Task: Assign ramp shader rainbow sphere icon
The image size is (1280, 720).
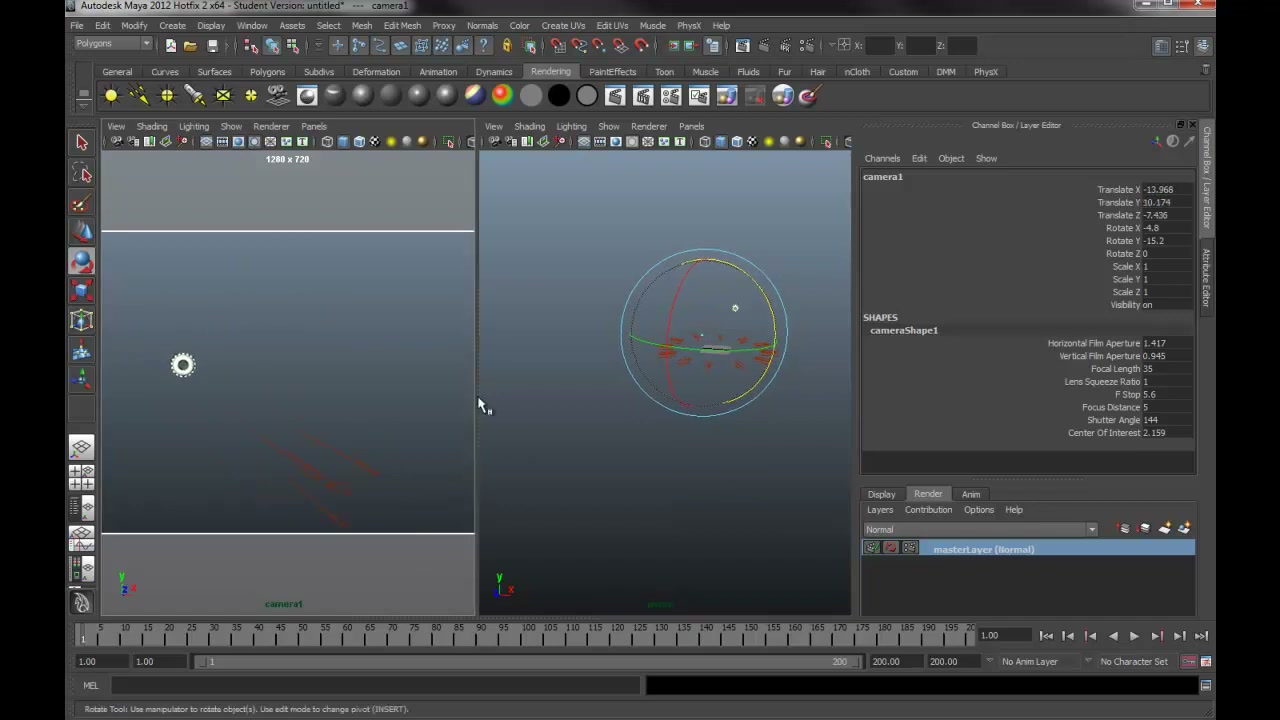Action: point(502,96)
